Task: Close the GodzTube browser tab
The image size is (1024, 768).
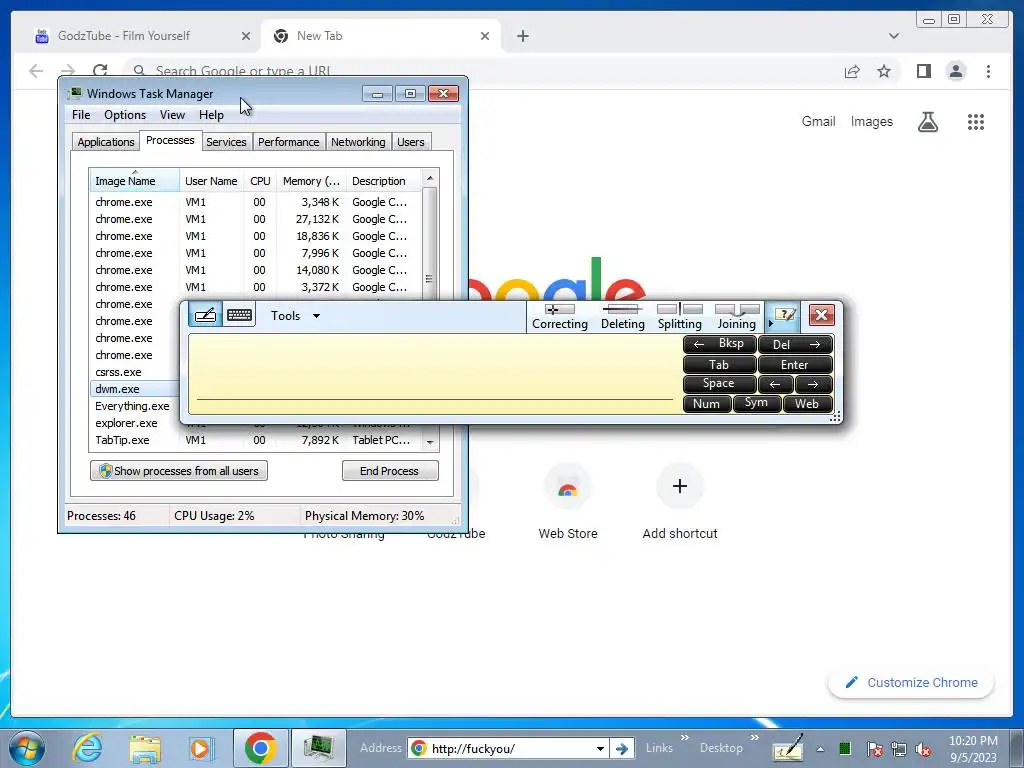Action: (246, 37)
